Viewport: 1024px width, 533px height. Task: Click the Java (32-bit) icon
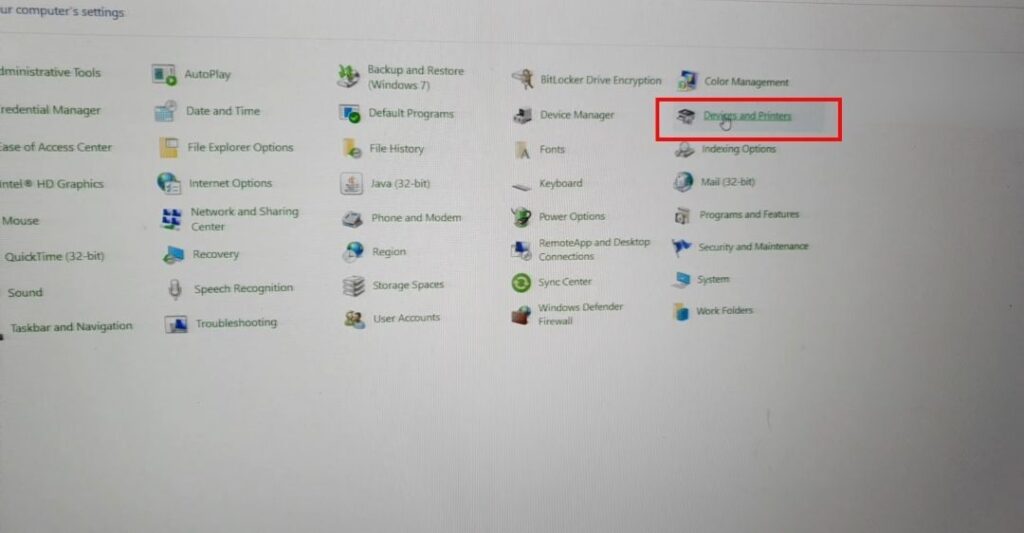[x=352, y=183]
